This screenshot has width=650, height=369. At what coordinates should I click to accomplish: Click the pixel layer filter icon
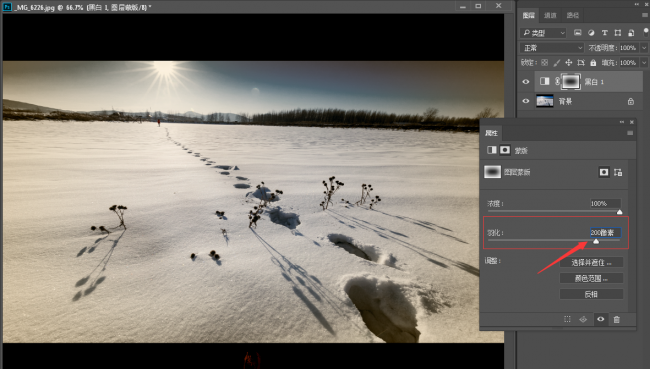[x=577, y=33]
